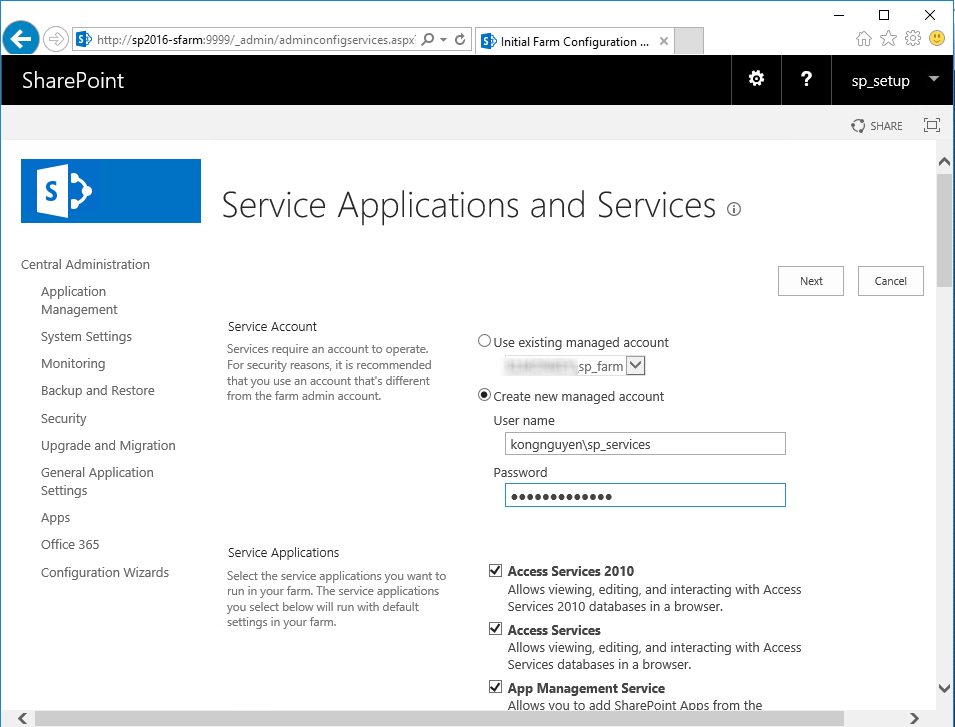
Task: Open Central Administration link
Action: (x=85, y=264)
